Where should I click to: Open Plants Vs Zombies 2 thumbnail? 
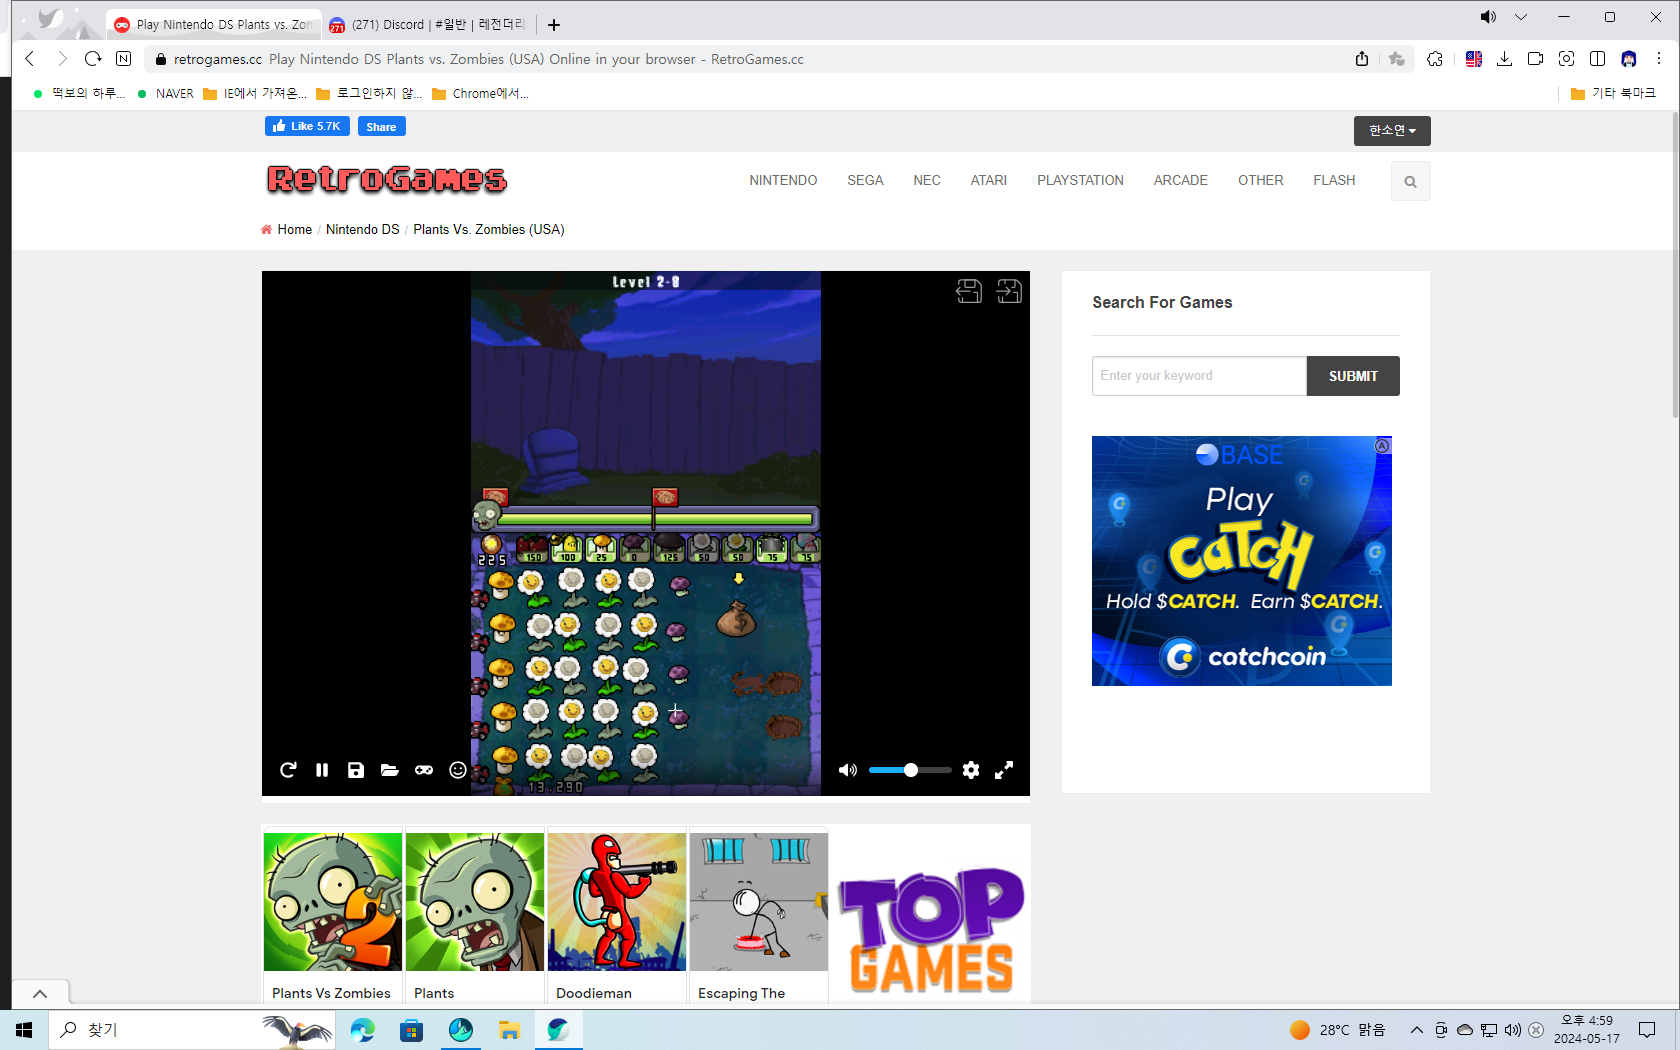pos(333,902)
